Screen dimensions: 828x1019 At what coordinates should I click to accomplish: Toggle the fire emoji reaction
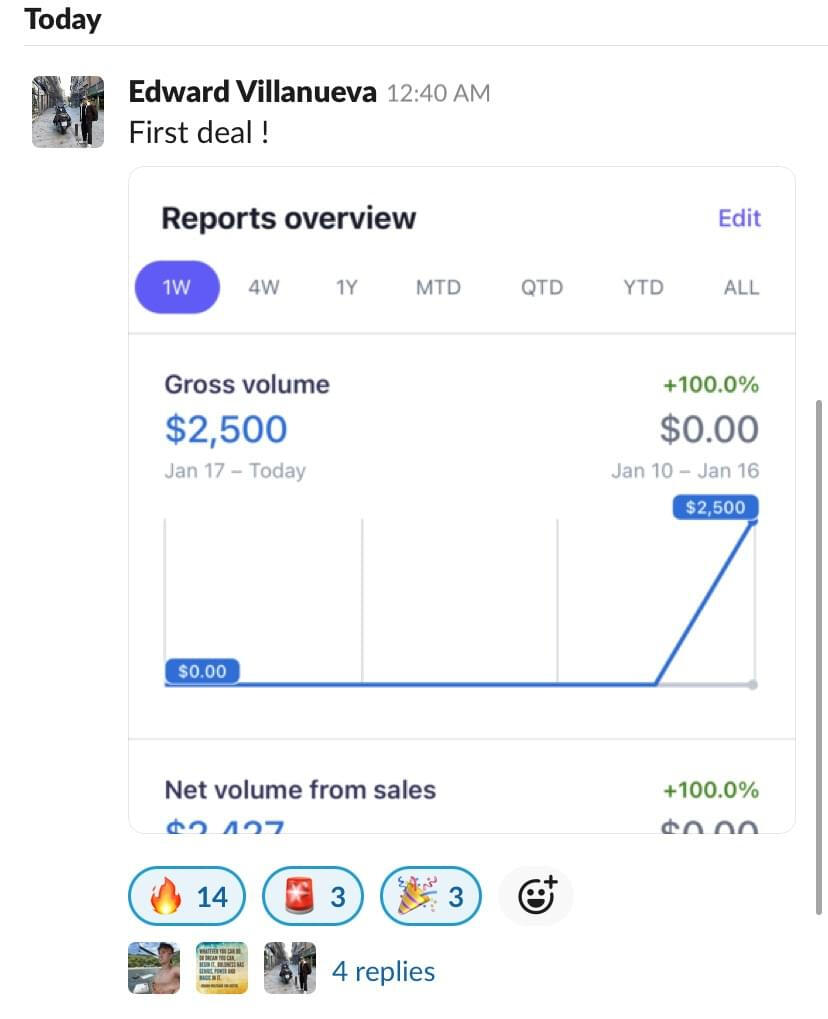pos(186,896)
